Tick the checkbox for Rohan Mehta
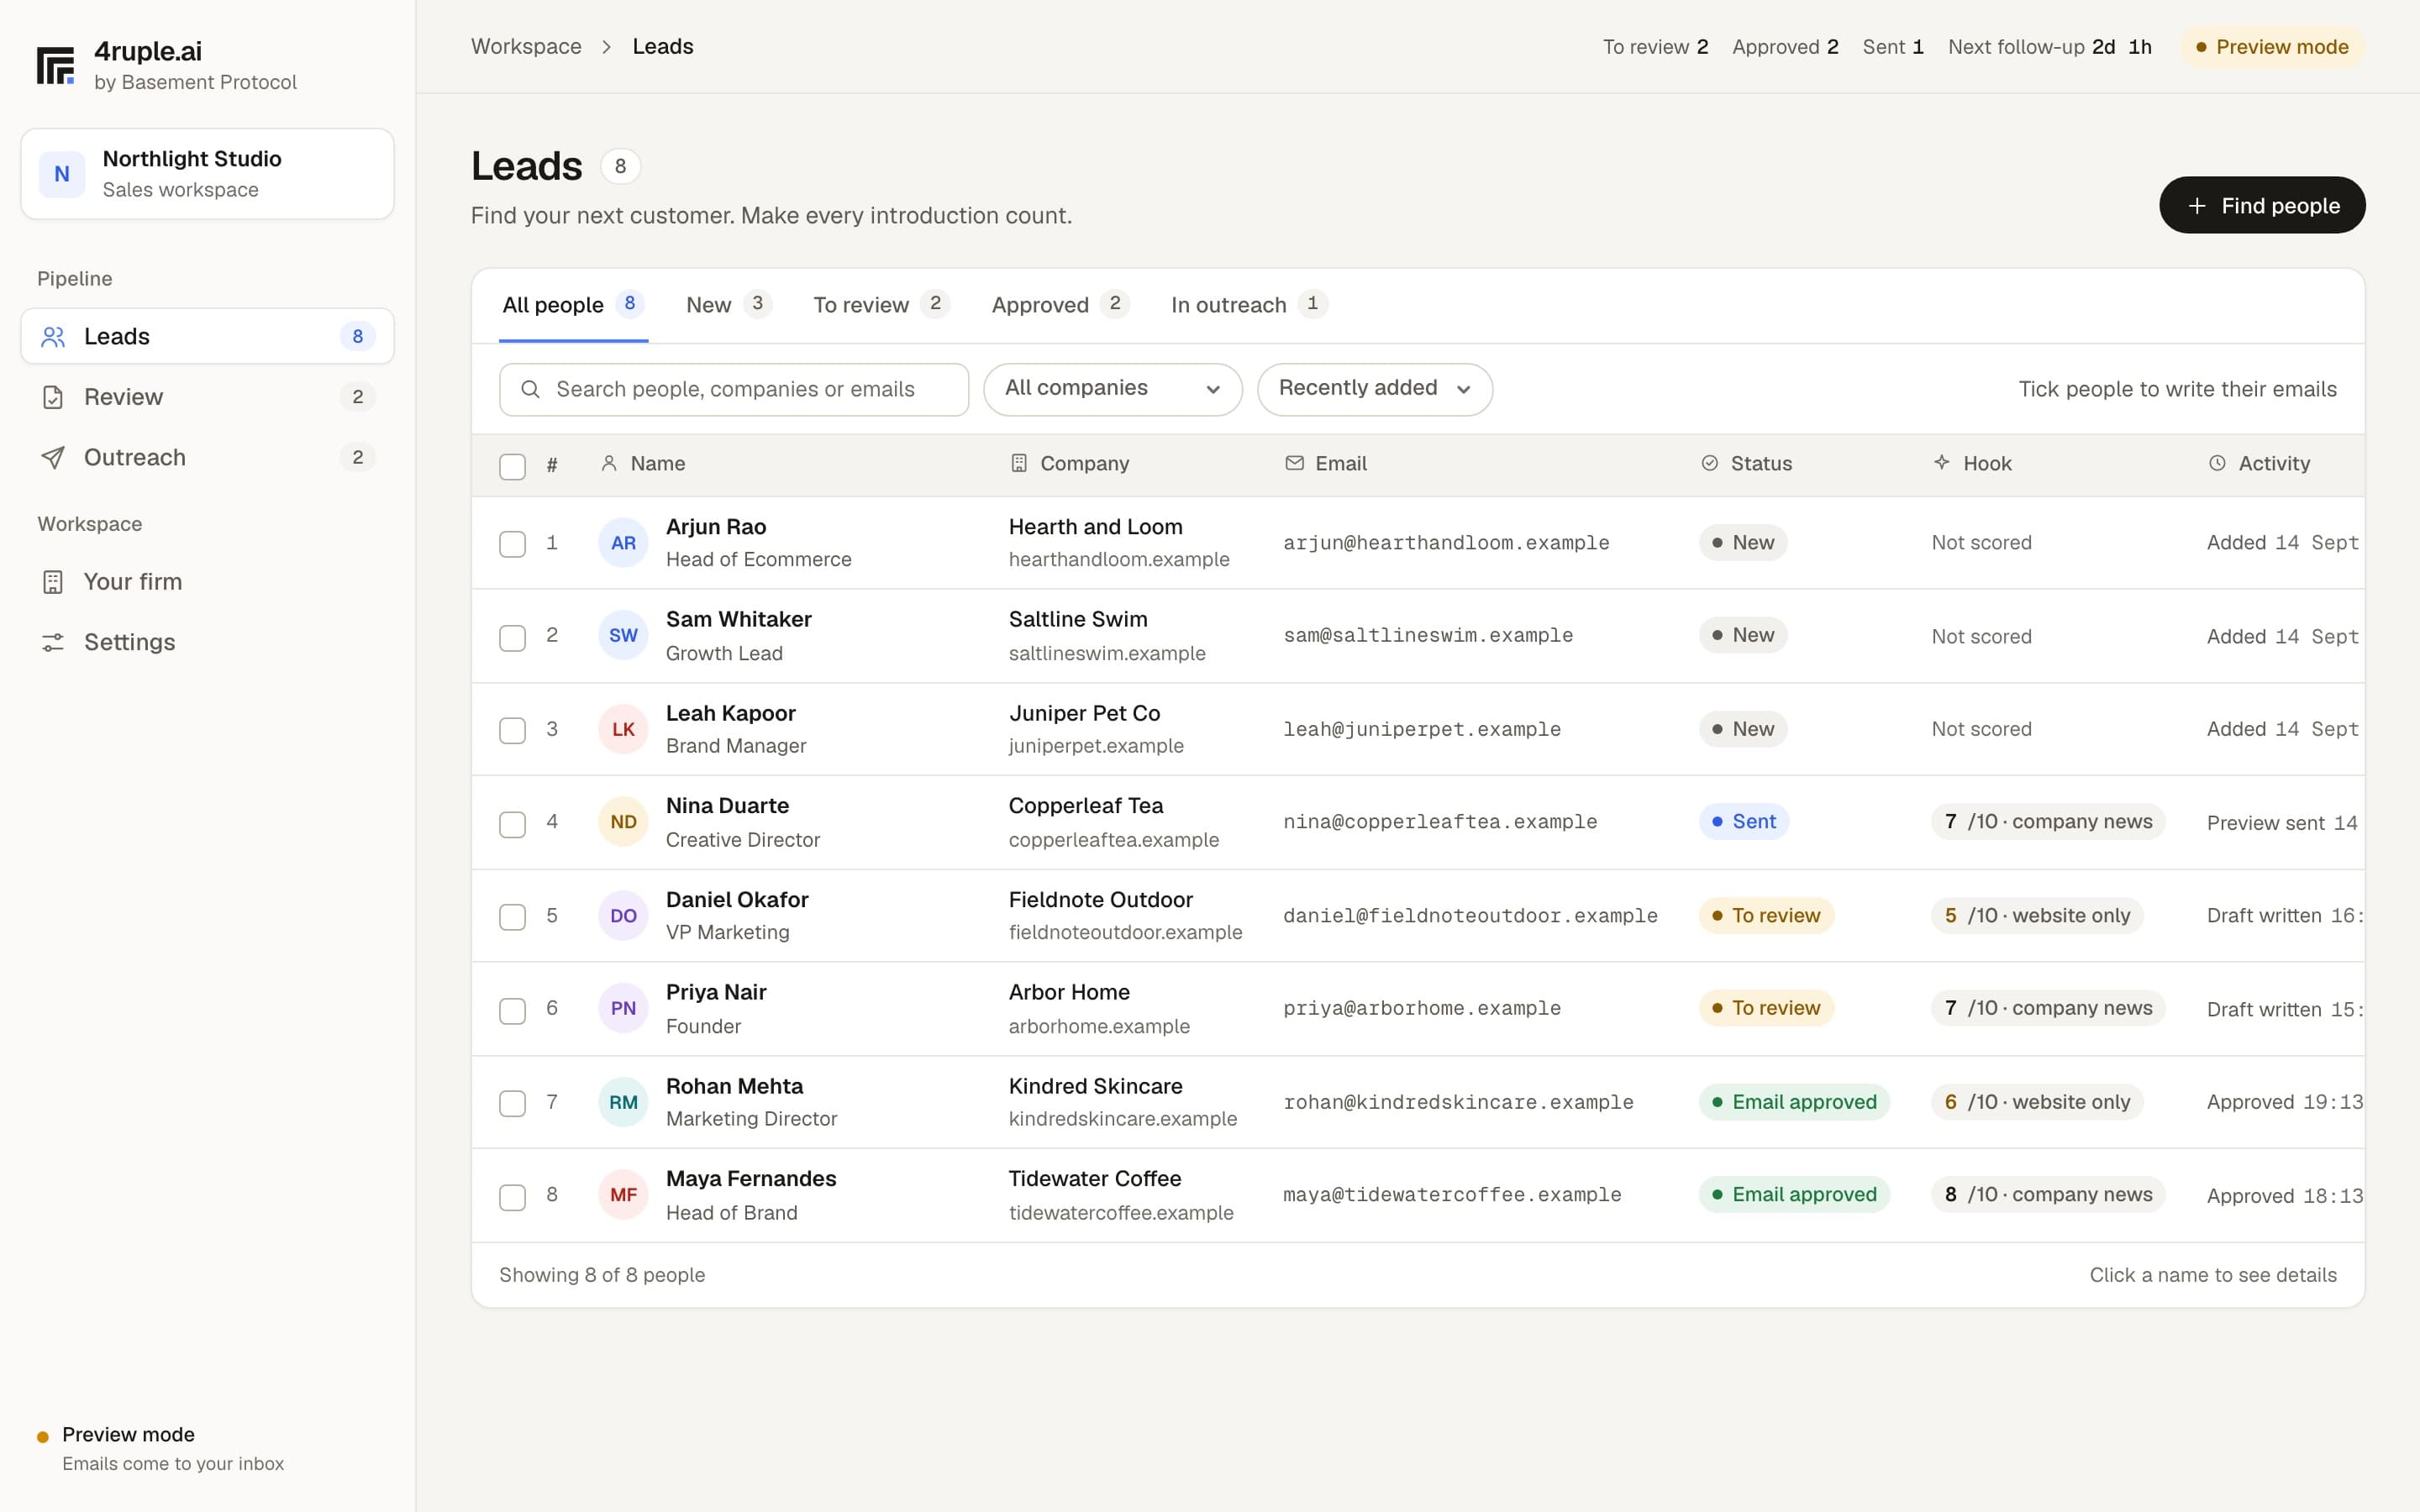The image size is (2420, 1512). 512,1103
